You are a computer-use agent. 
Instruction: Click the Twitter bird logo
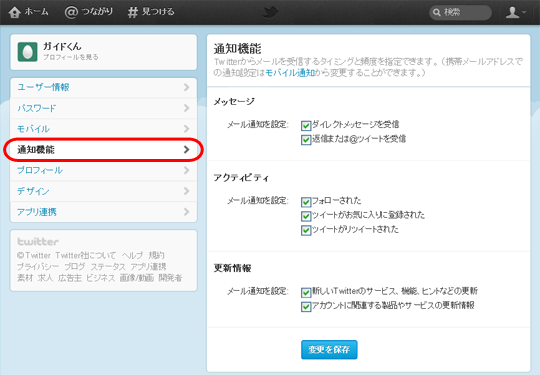pos(270,12)
